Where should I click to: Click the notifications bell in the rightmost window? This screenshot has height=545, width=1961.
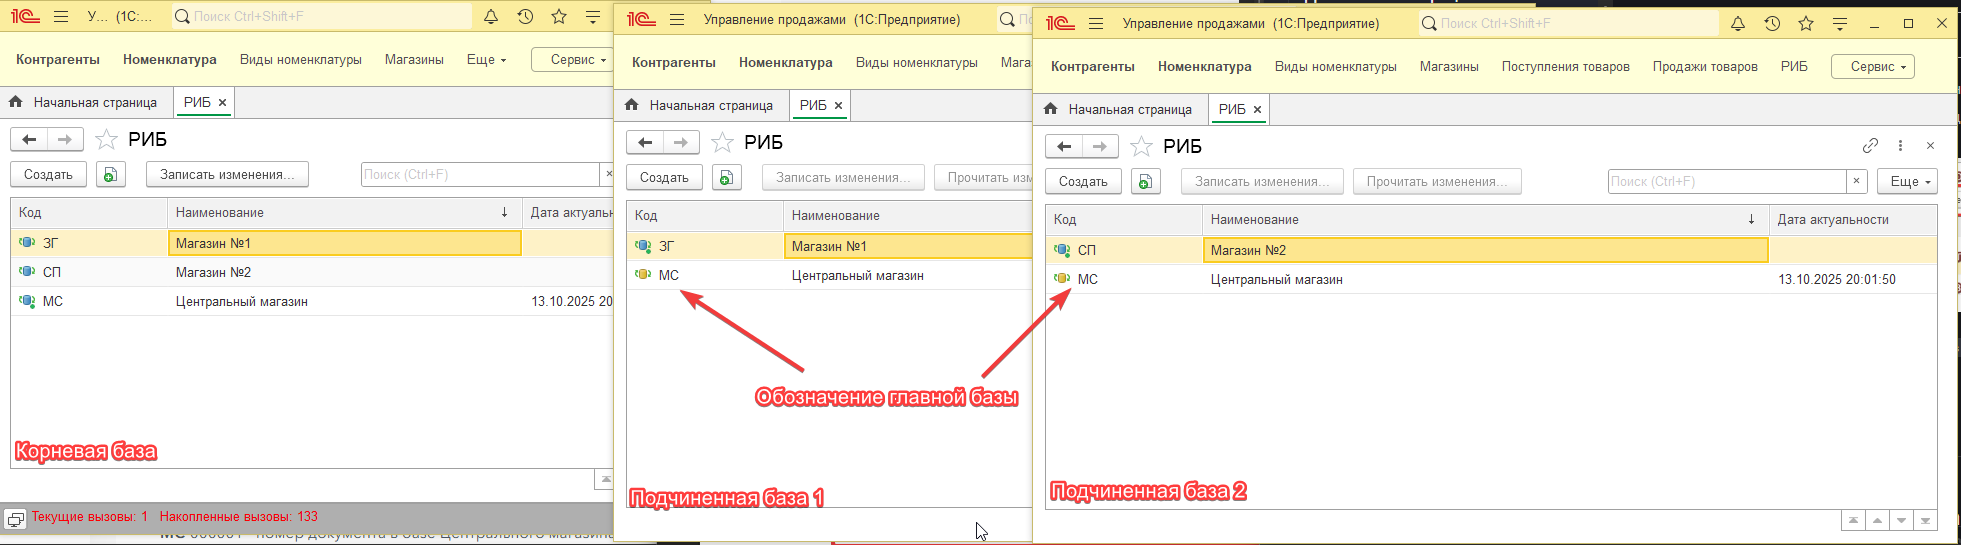tap(1738, 23)
